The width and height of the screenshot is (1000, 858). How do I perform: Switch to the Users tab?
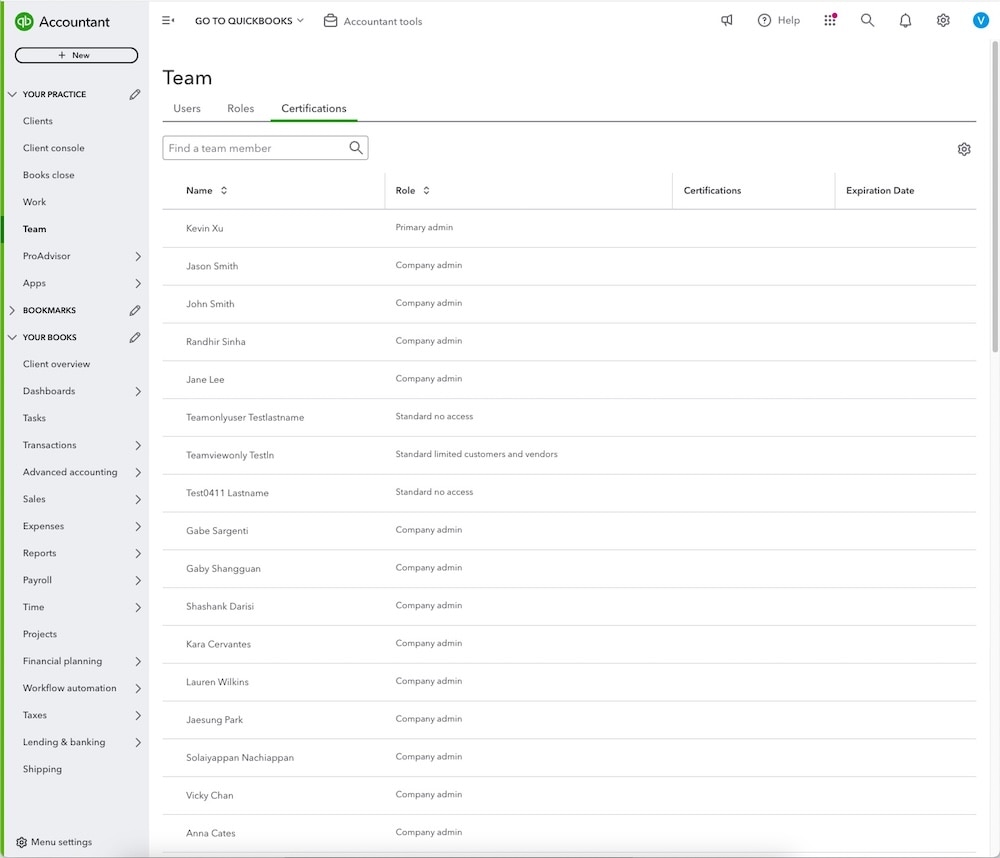(x=186, y=108)
